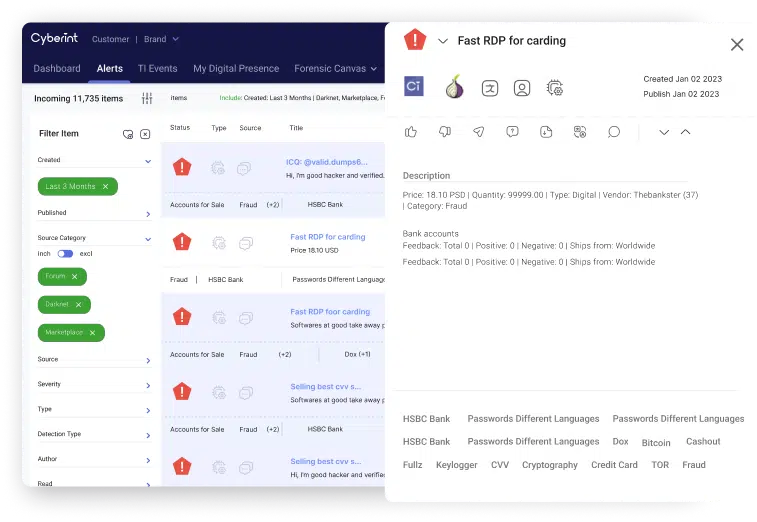Open the first Selling best cvv s... link
Image resolution: width=757 pixels, height=522 pixels.
[x=325, y=386]
